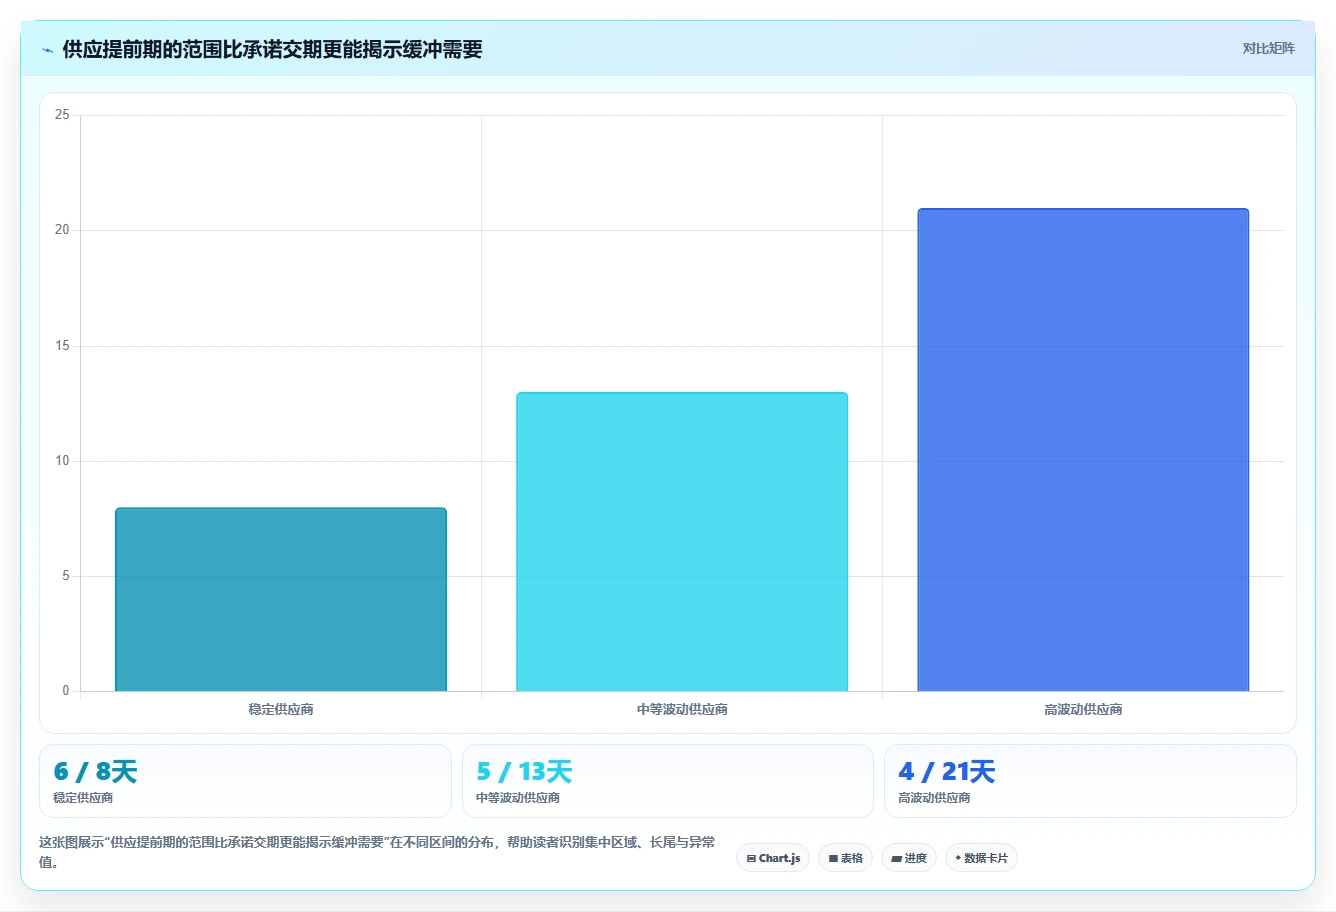The height and width of the screenshot is (912, 1336).
Task: Click the lightning icon beside the title
Action: click(47, 50)
